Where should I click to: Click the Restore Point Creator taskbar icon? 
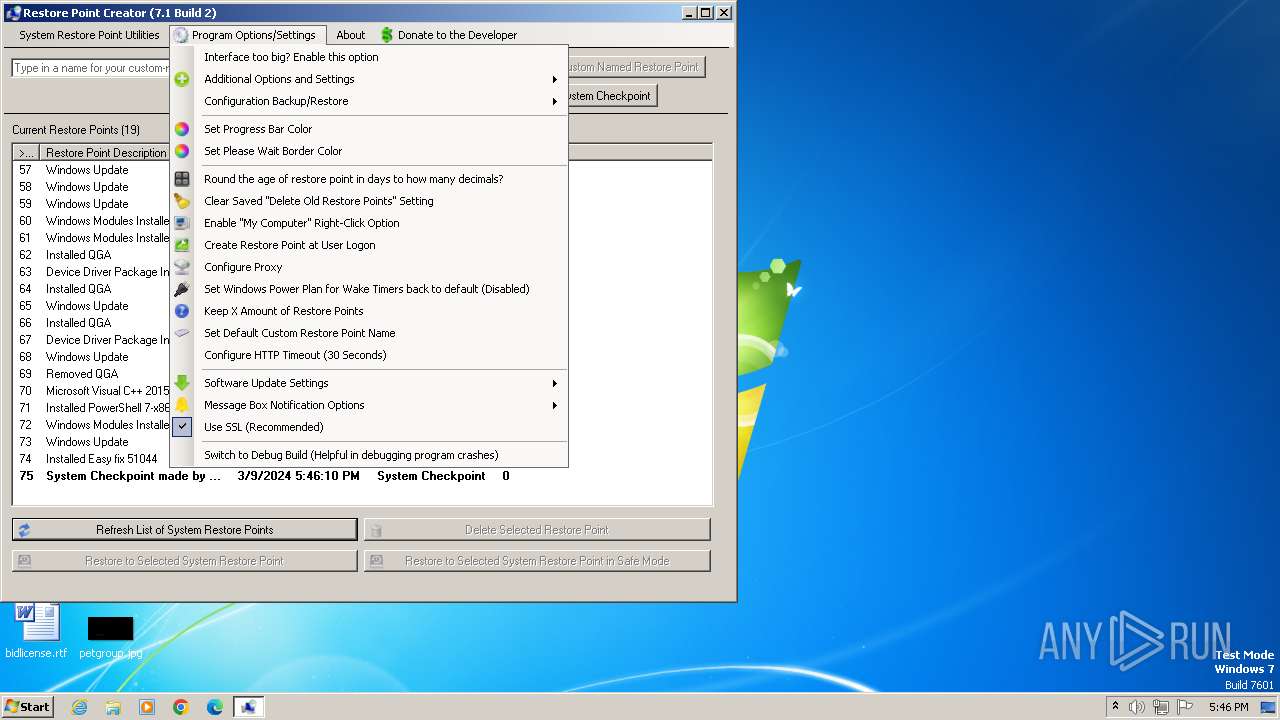tap(249, 707)
